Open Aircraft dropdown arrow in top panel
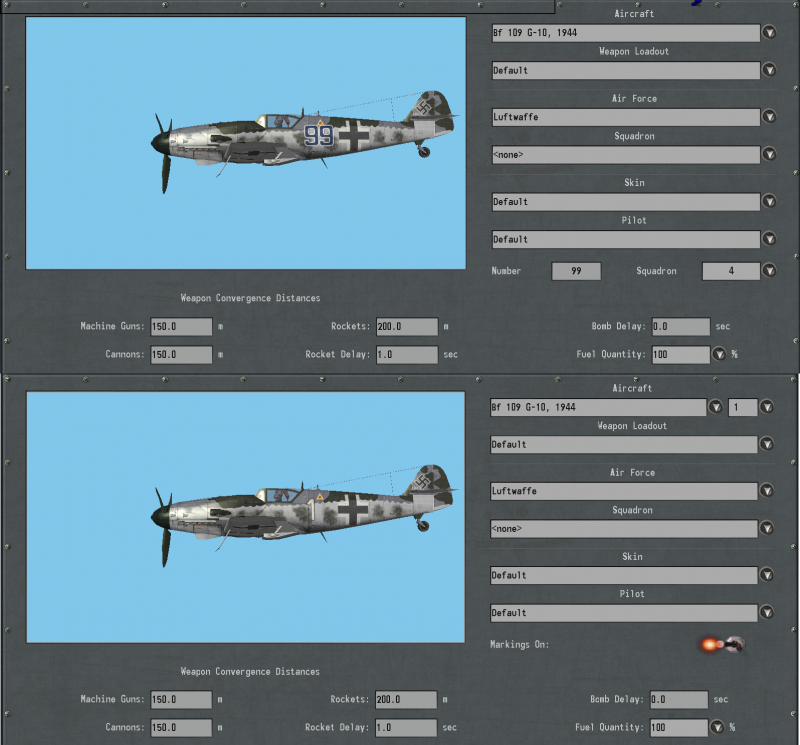800x745 pixels. [769, 32]
